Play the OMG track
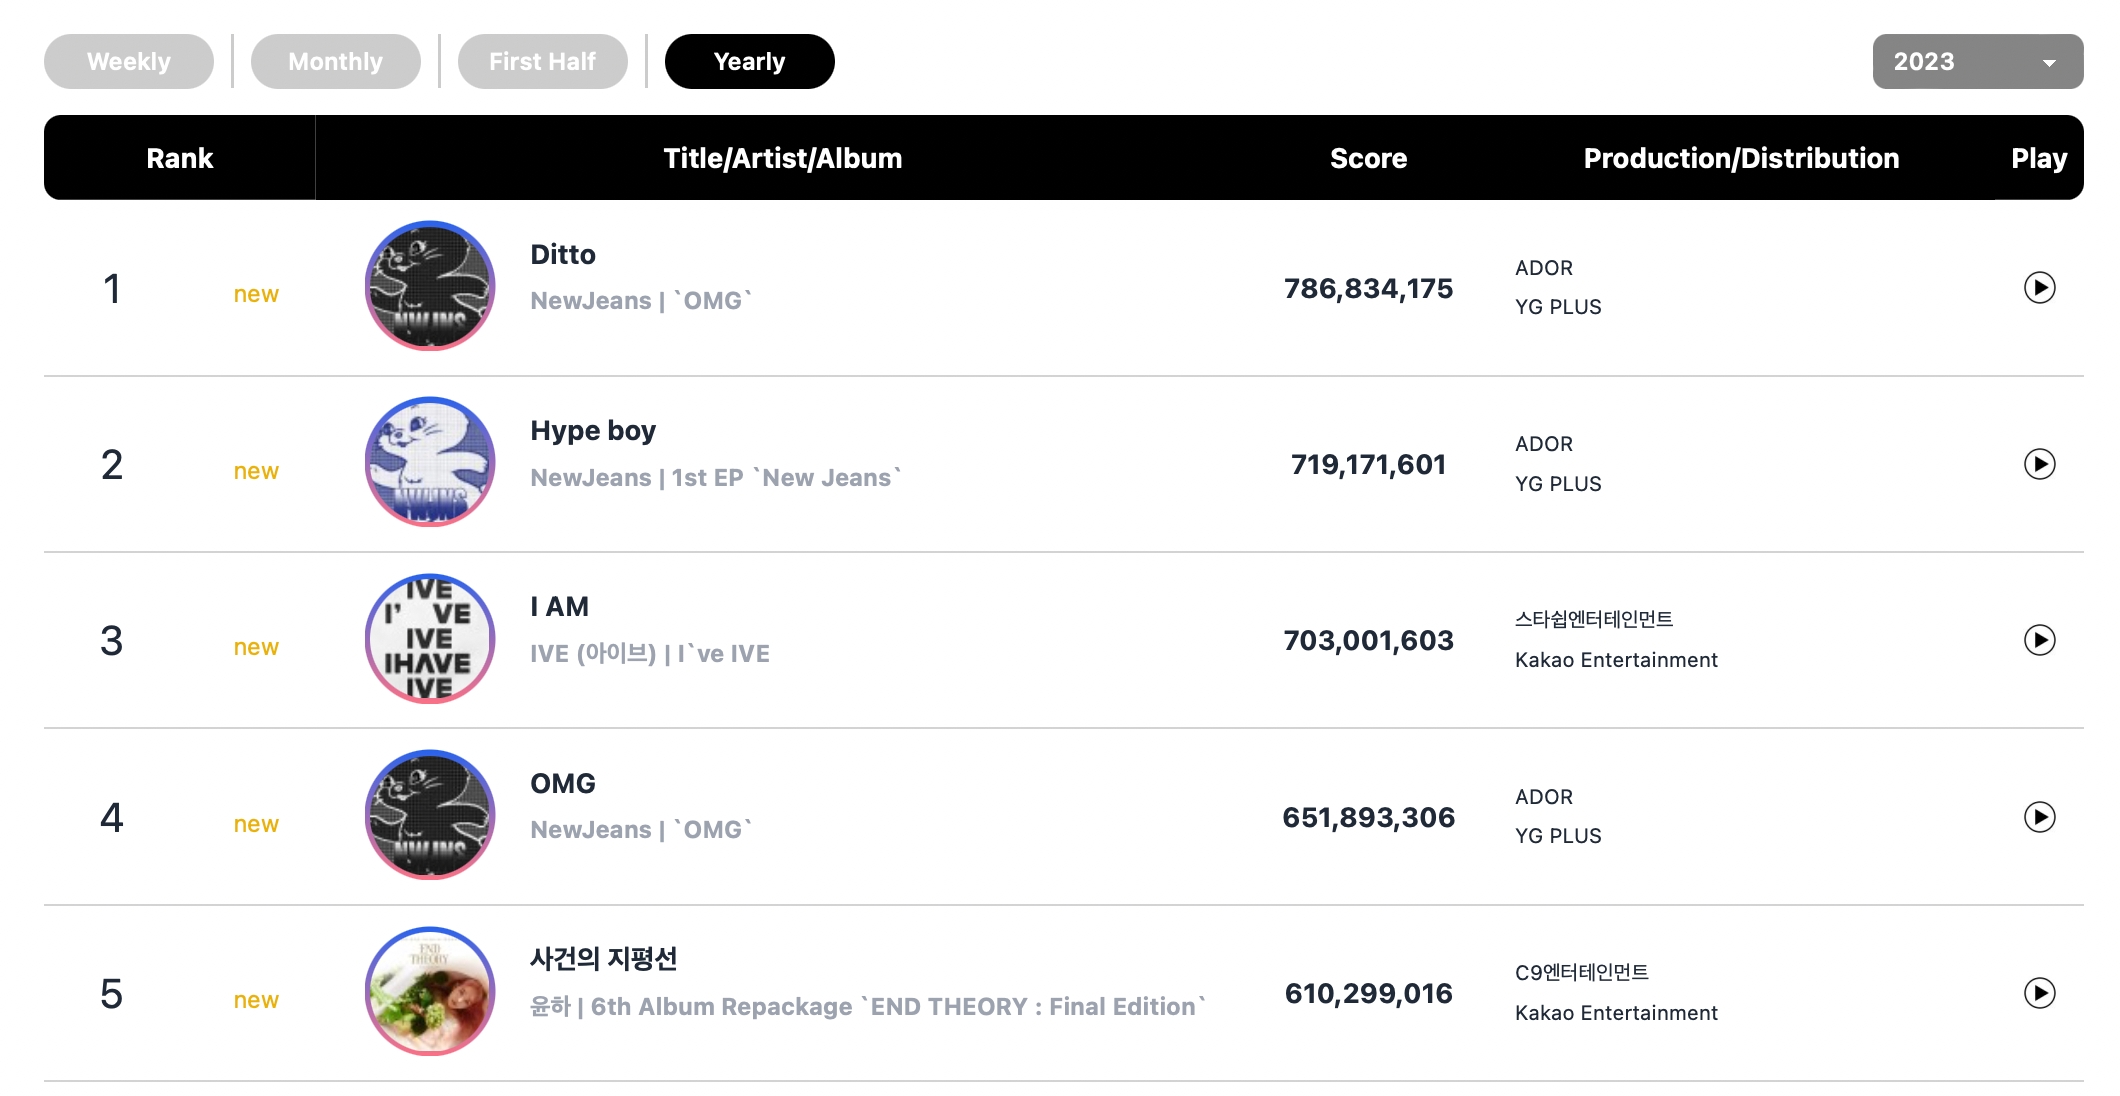The image size is (2120, 1096). coord(2039,817)
